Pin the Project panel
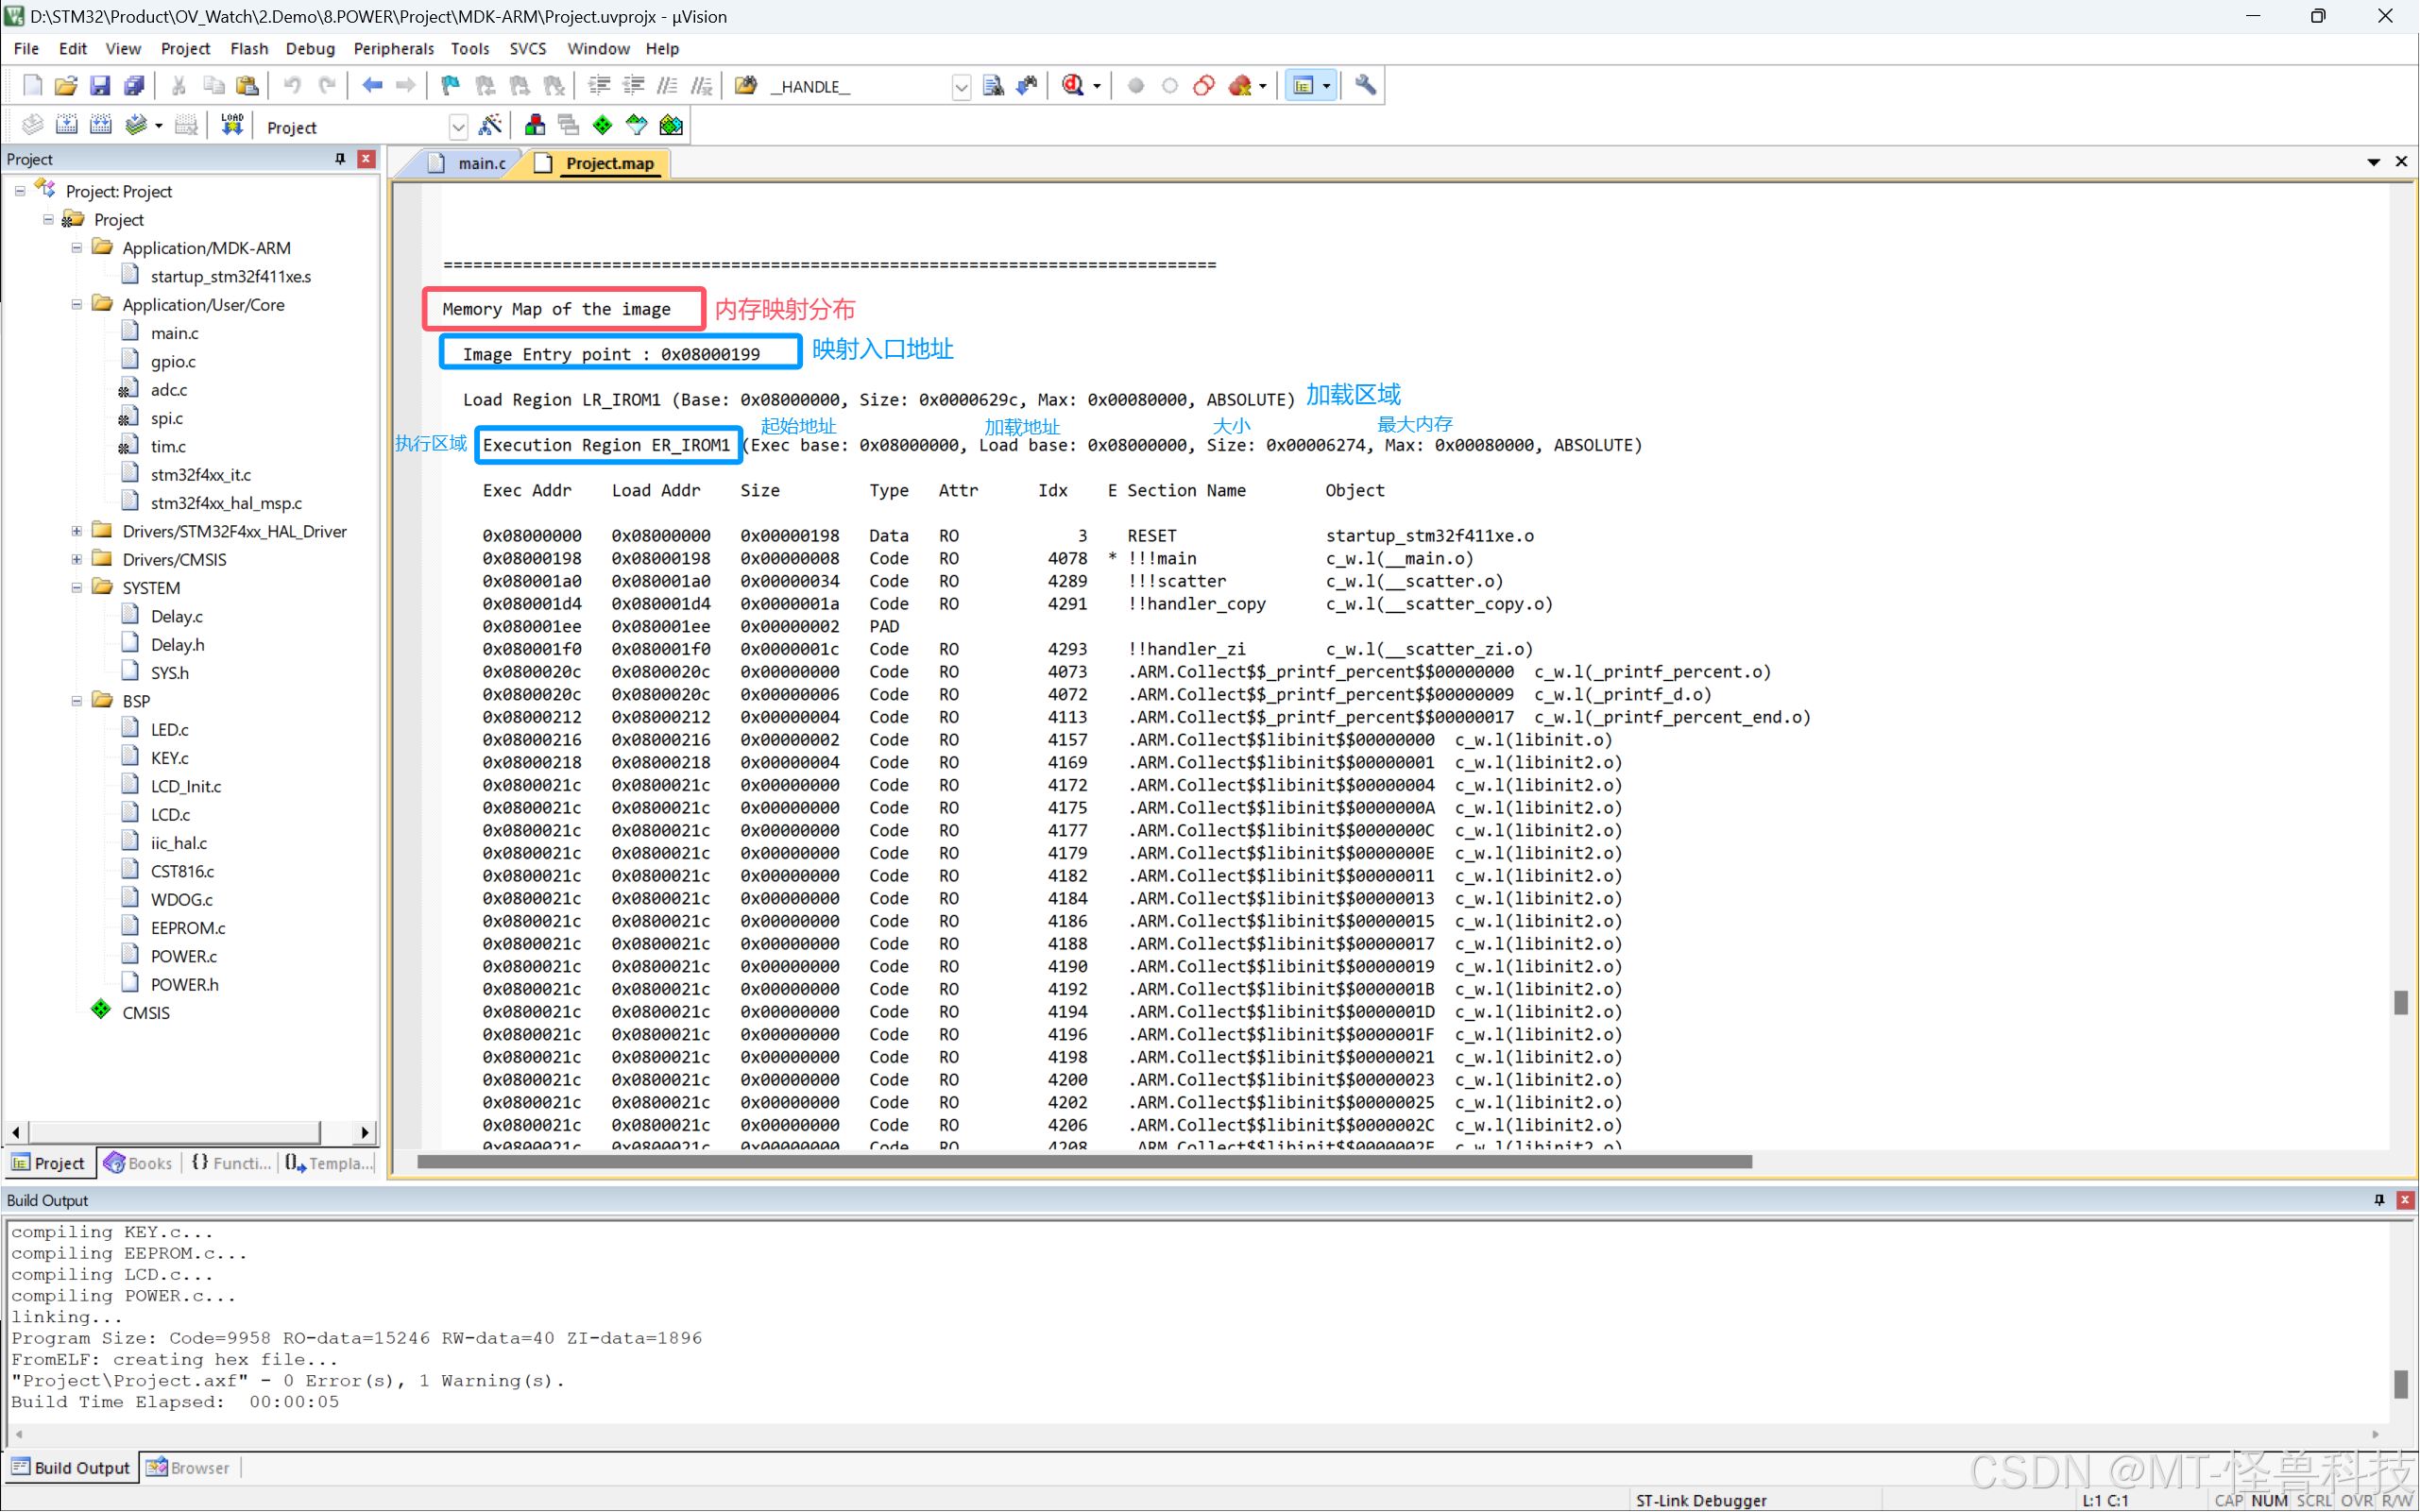2420x1512 pixels. pyautogui.click(x=340, y=159)
